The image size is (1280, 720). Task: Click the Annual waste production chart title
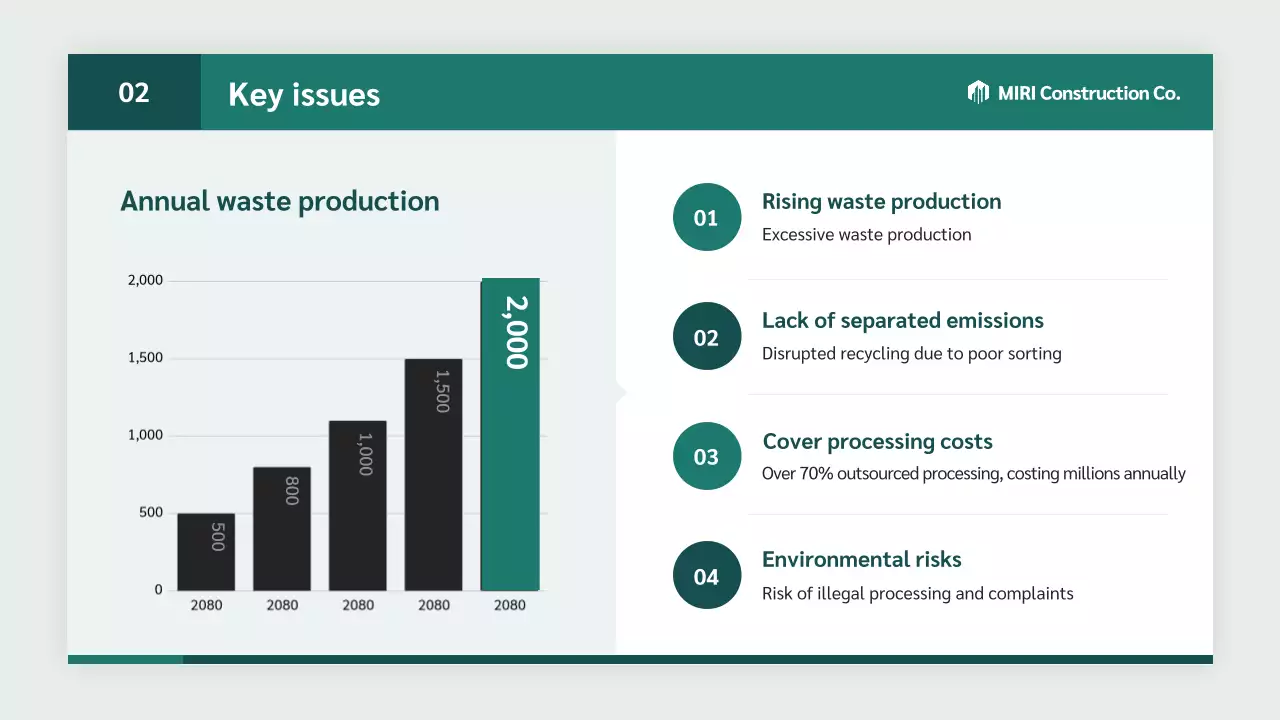coord(280,201)
